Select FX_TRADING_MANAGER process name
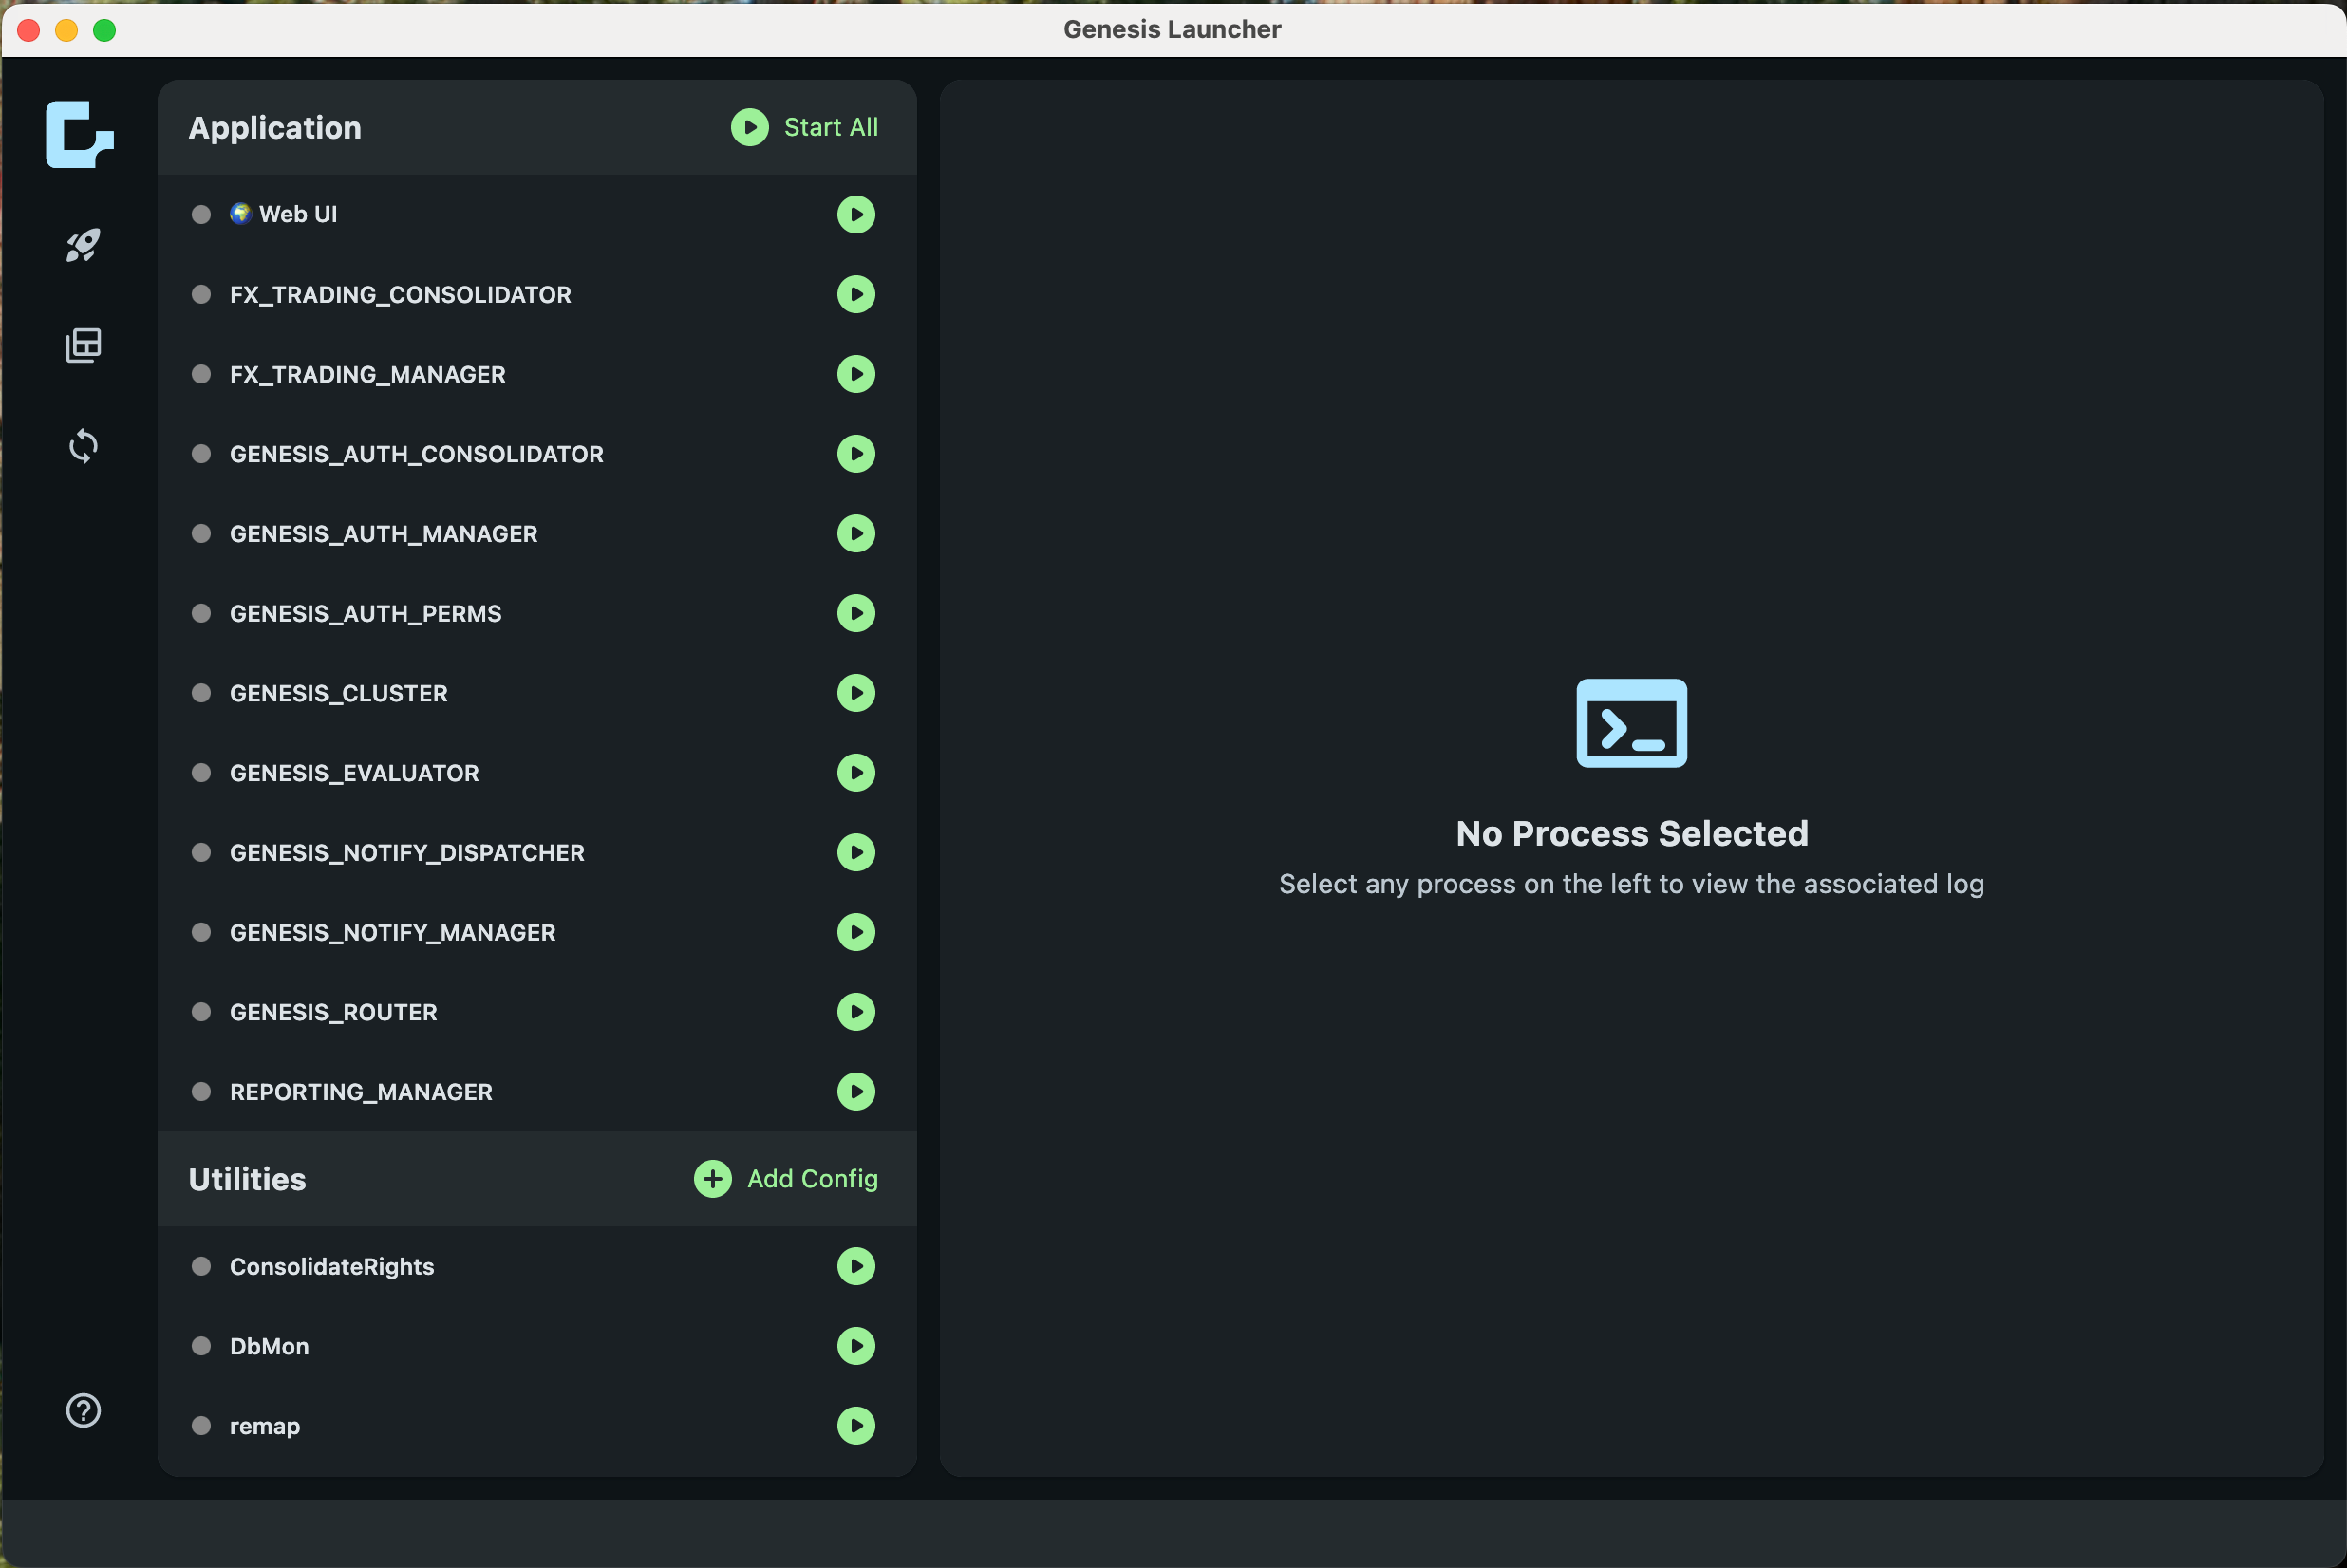 [x=368, y=374]
